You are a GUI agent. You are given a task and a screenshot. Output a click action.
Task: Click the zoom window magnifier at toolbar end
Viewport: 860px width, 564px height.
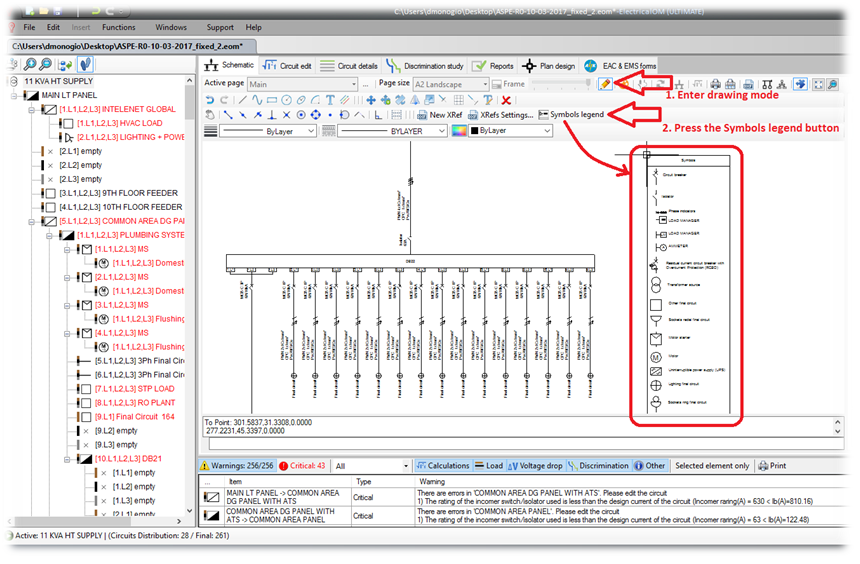point(832,84)
